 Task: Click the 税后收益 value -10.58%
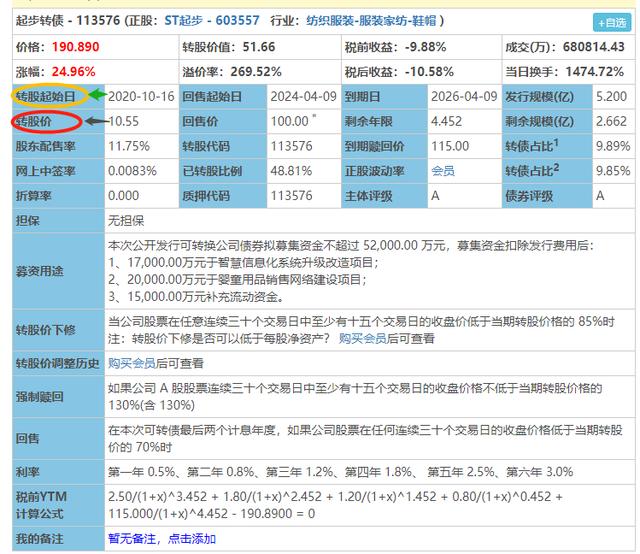click(429, 72)
